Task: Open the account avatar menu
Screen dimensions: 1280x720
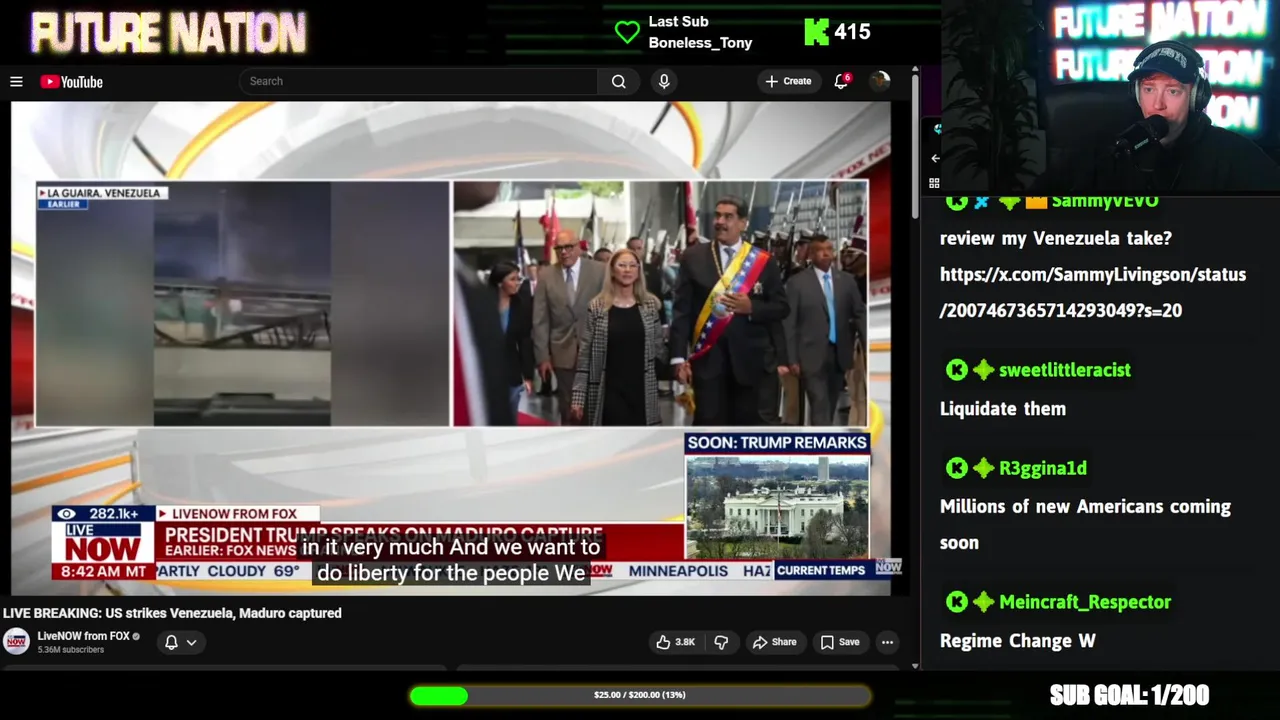Action: coord(880,81)
